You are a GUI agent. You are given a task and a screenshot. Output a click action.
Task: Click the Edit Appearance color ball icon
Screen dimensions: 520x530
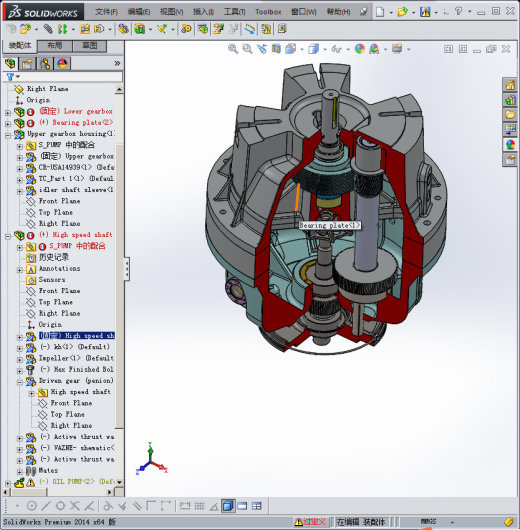coord(359,49)
